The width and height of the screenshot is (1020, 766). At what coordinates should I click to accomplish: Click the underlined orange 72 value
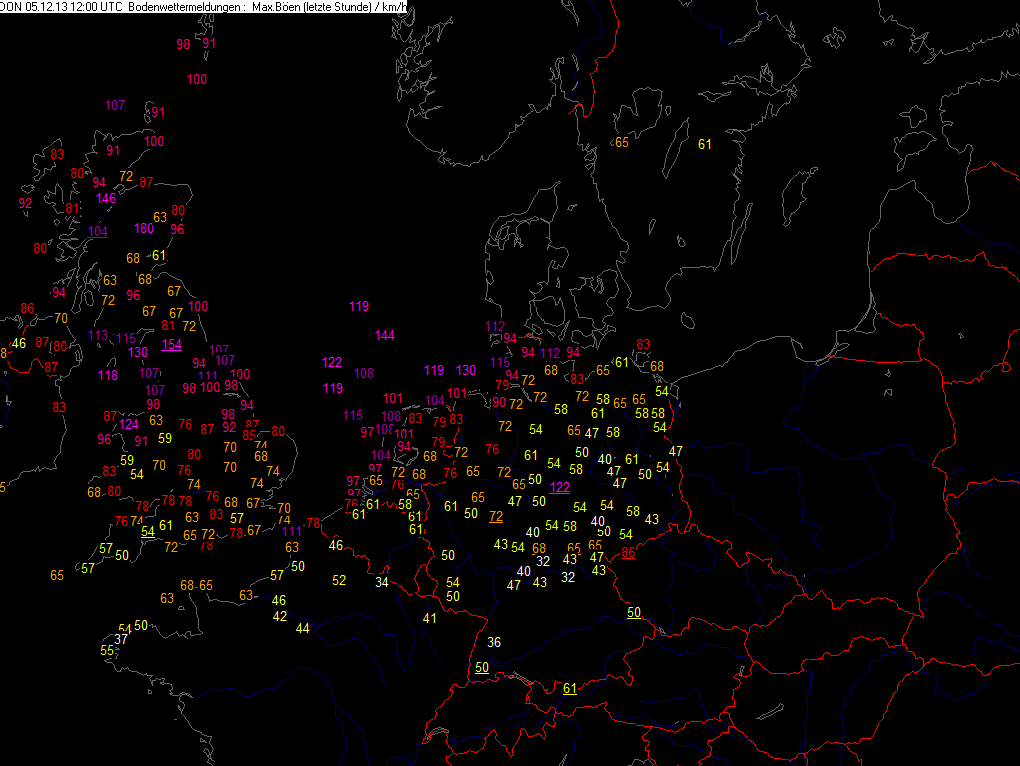tap(496, 517)
